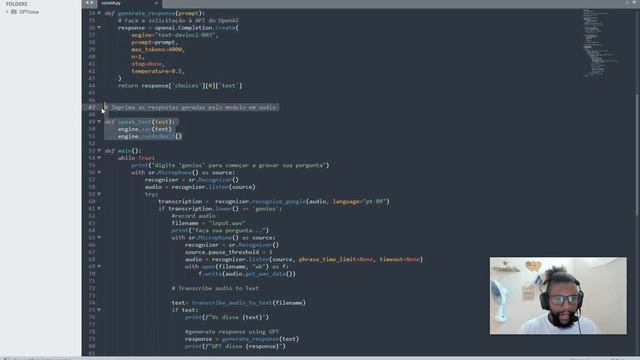Click in the 'filename = "input.wav"' line
This screenshot has width=640, height=360.
tap(209, 223)
